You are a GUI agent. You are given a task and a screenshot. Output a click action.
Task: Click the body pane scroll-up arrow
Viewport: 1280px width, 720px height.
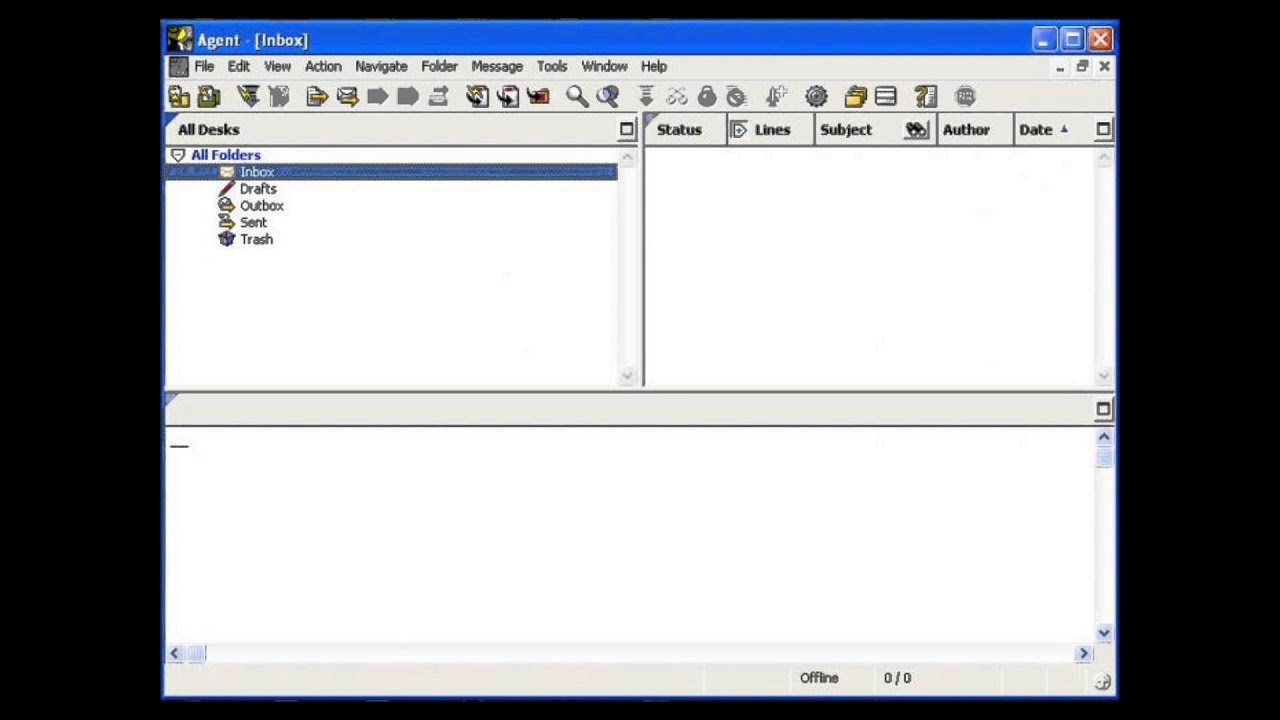click(x=1104, y=437)
